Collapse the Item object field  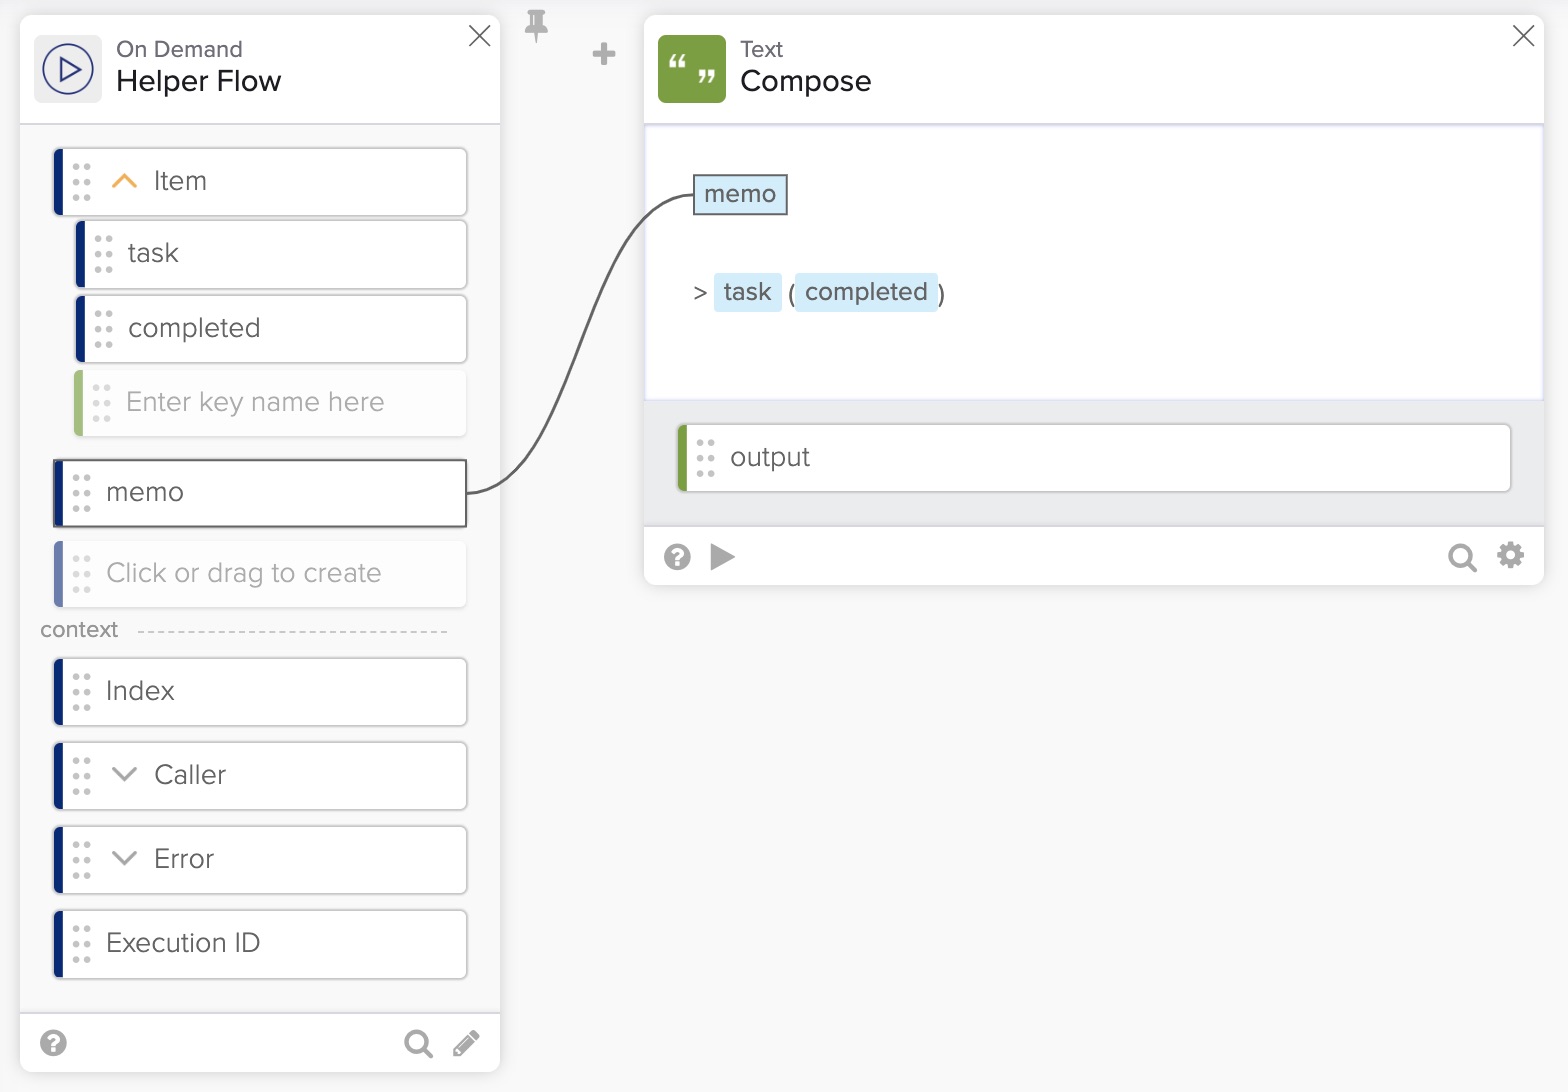point(124,181)
